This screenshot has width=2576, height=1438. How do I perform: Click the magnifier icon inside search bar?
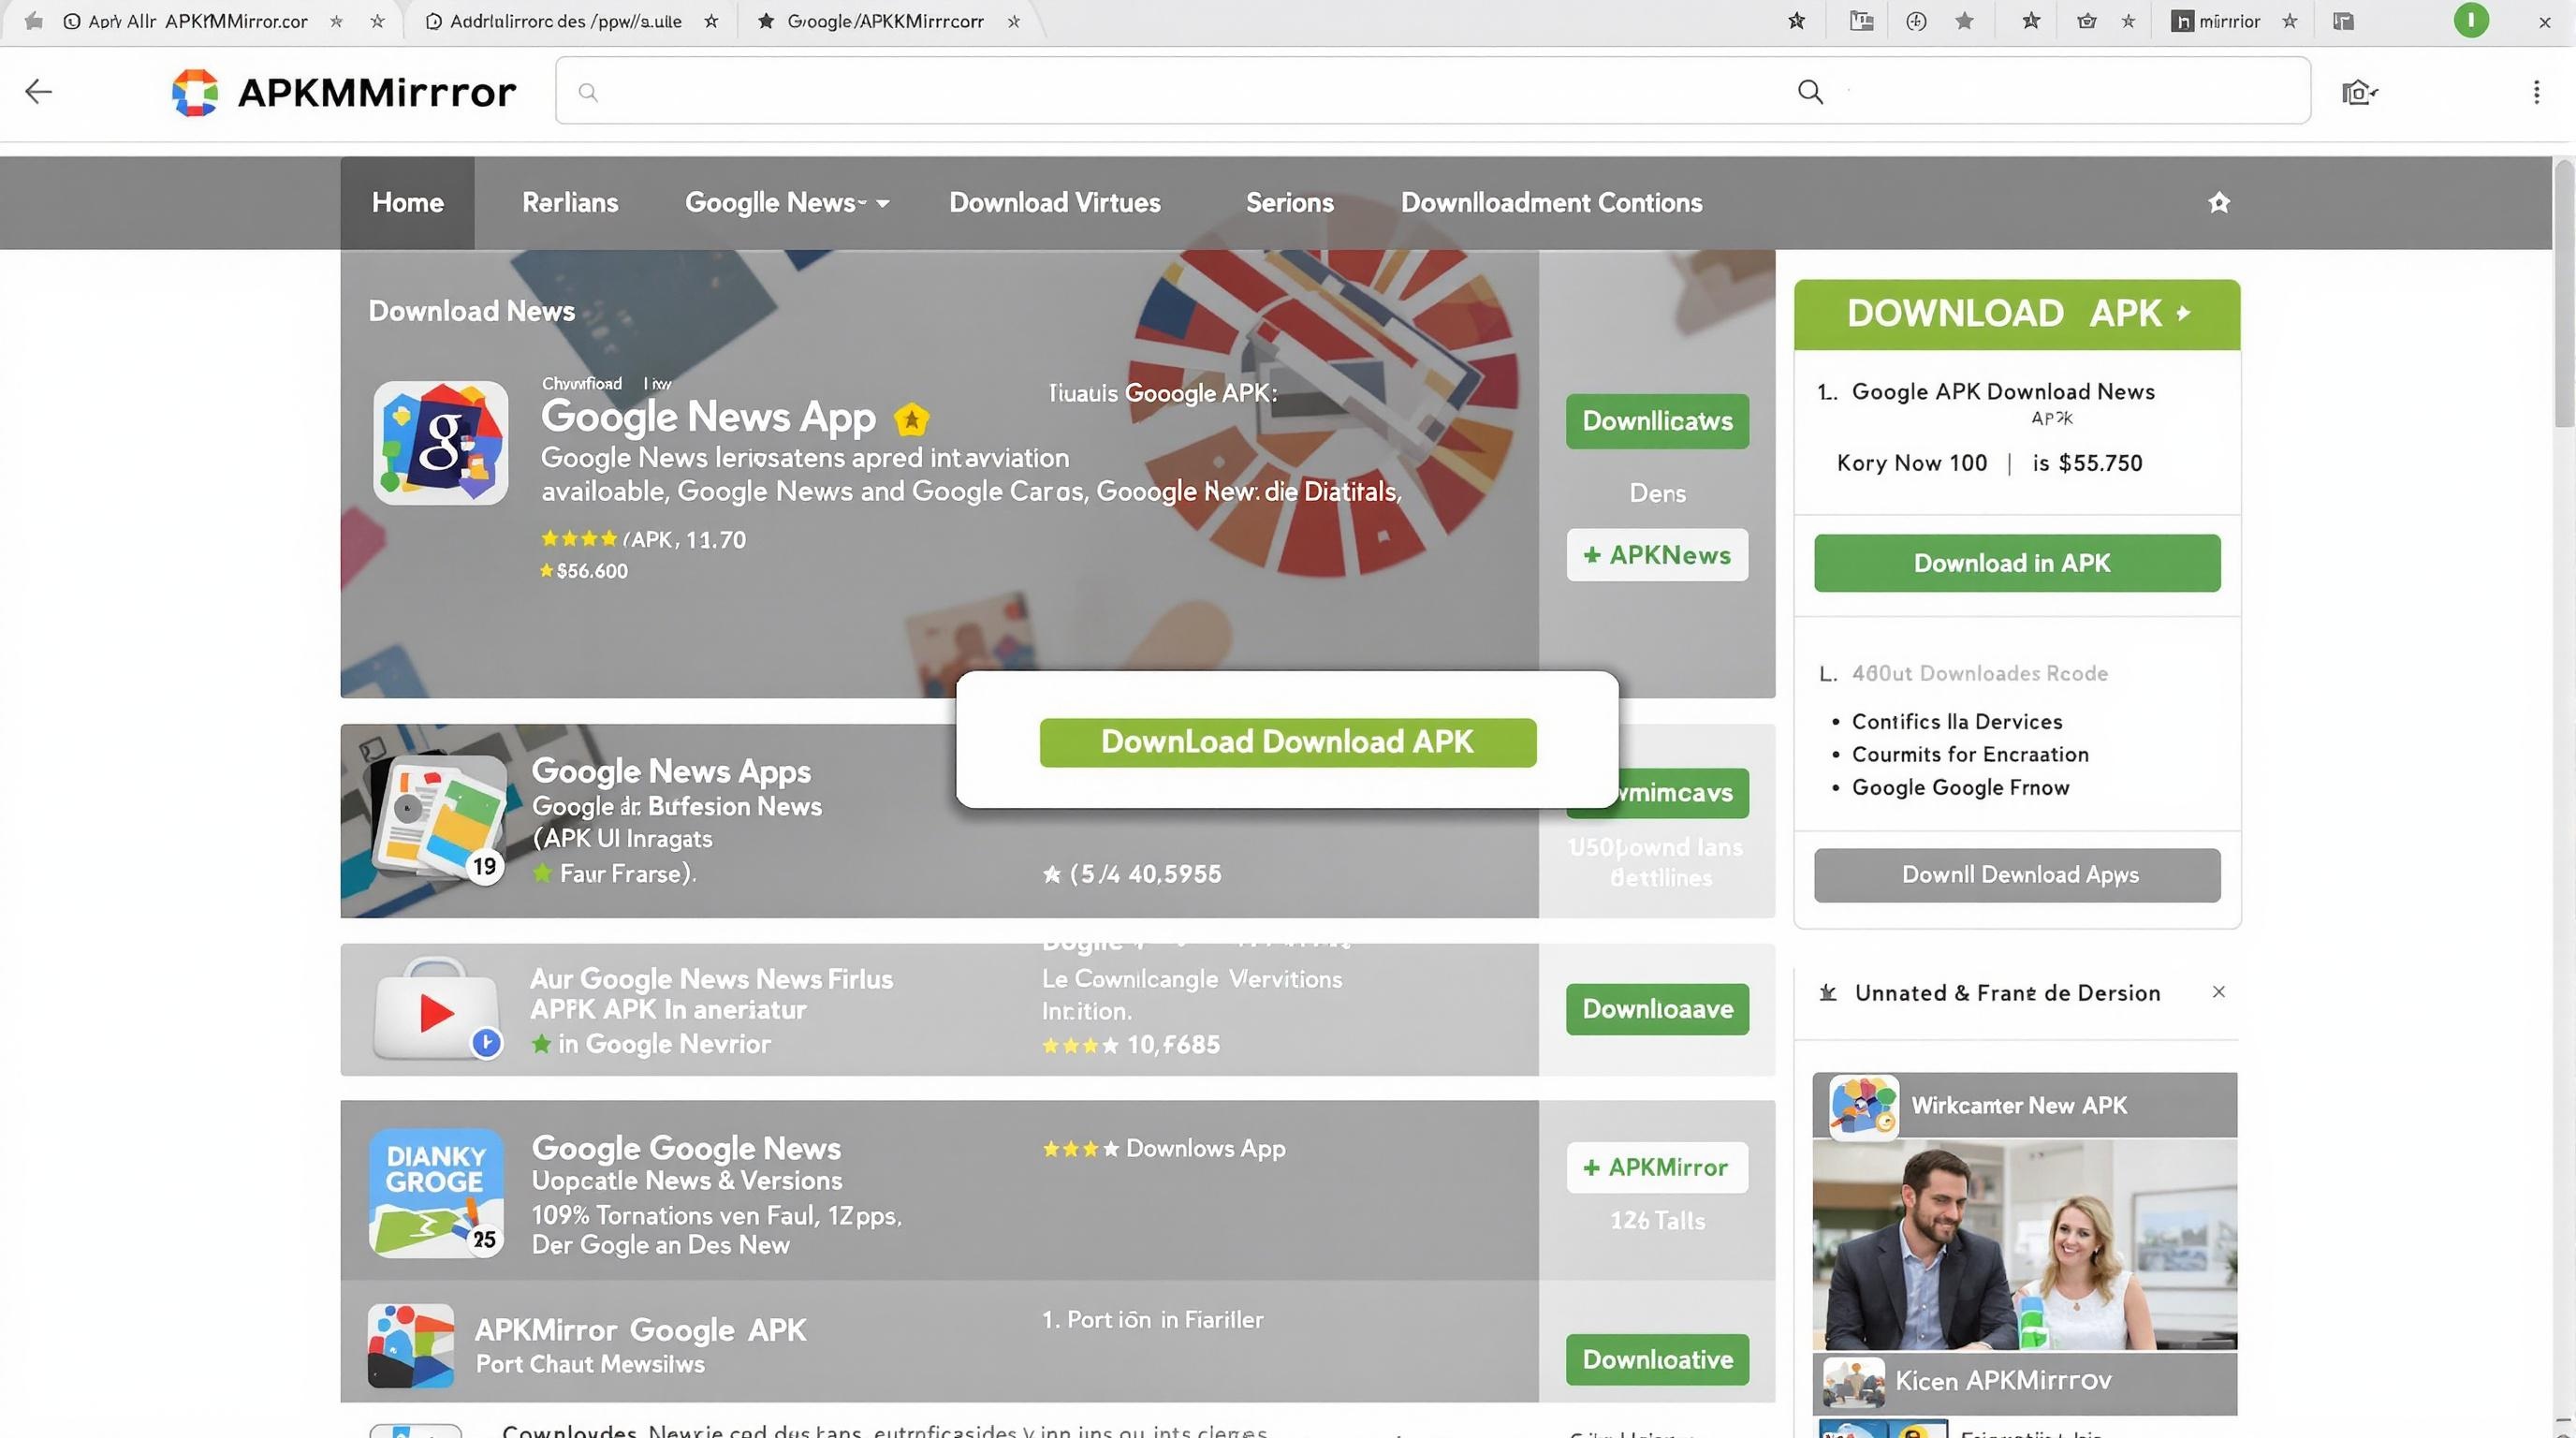tap(1810, 92)
